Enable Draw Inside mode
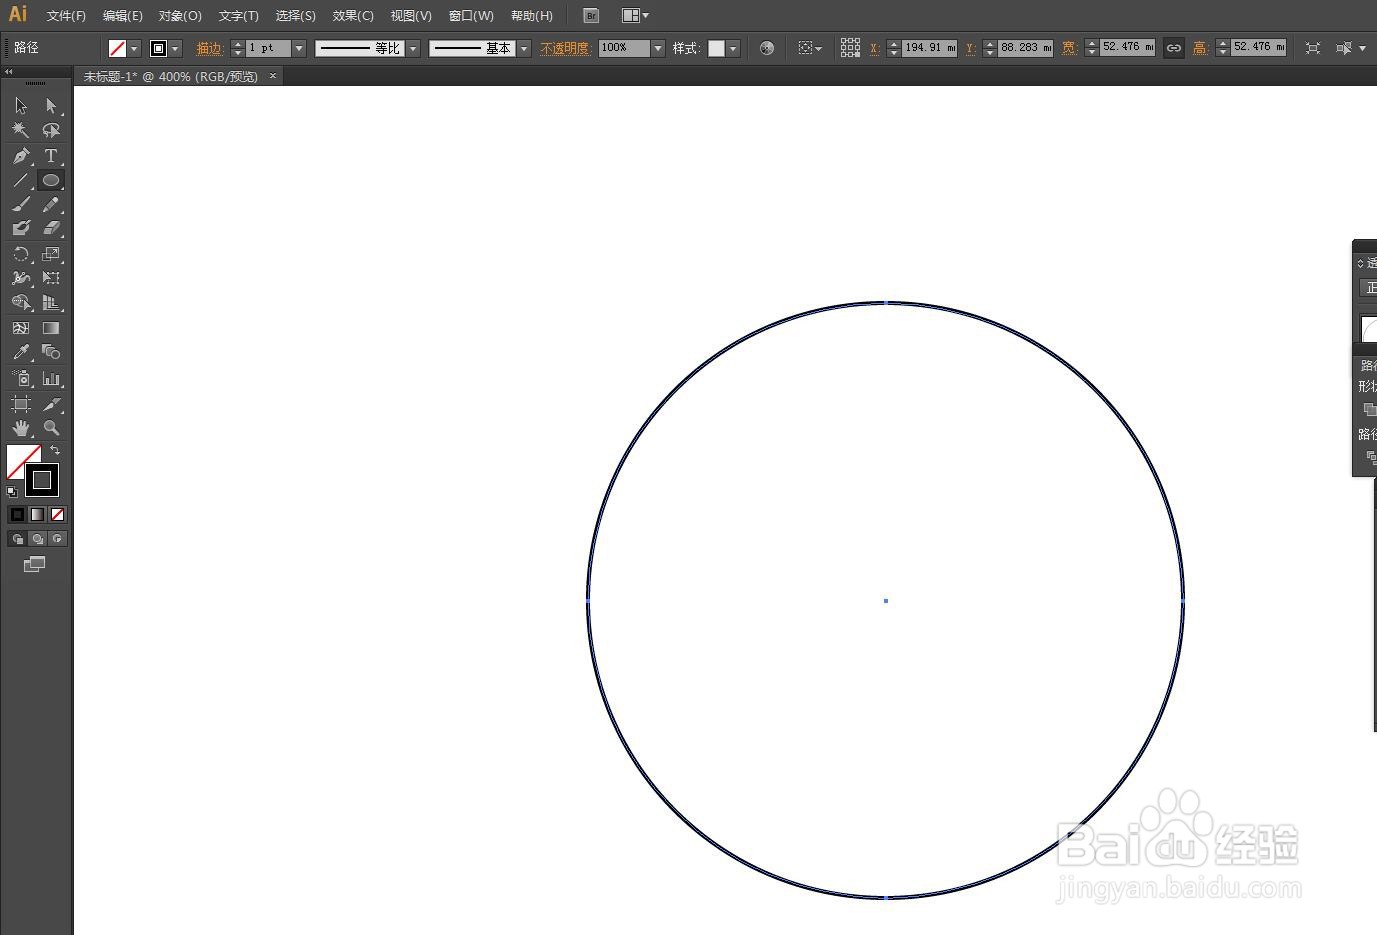The height and width of the screenshot is (935, 1377). 57,539
